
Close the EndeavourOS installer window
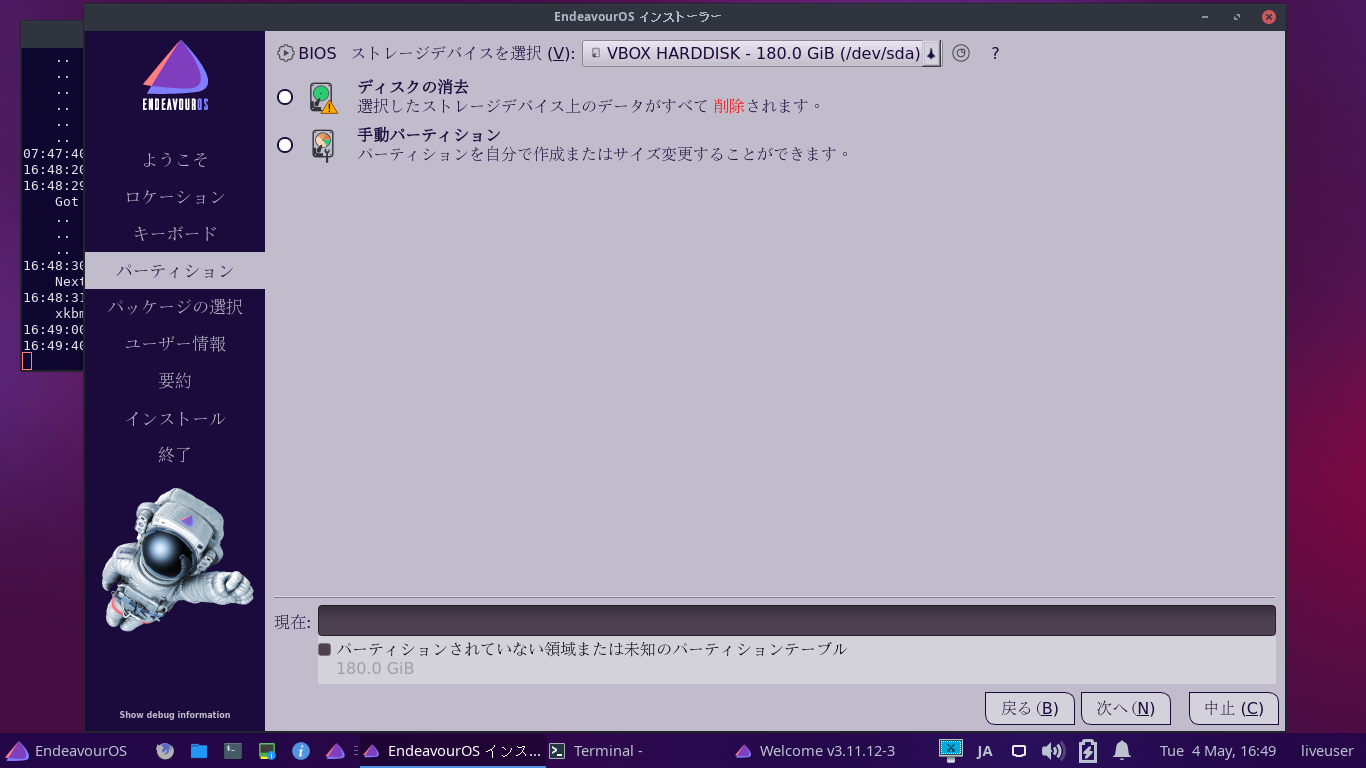(1268, 17)
